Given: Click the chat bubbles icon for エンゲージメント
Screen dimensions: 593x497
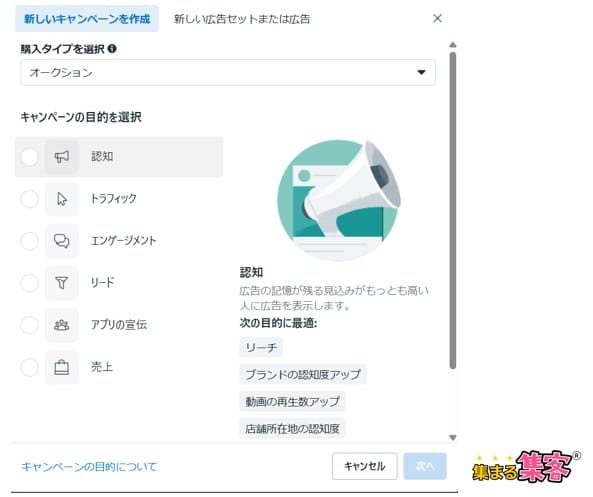Looking at the screenshot, I should tap(62, 241).
